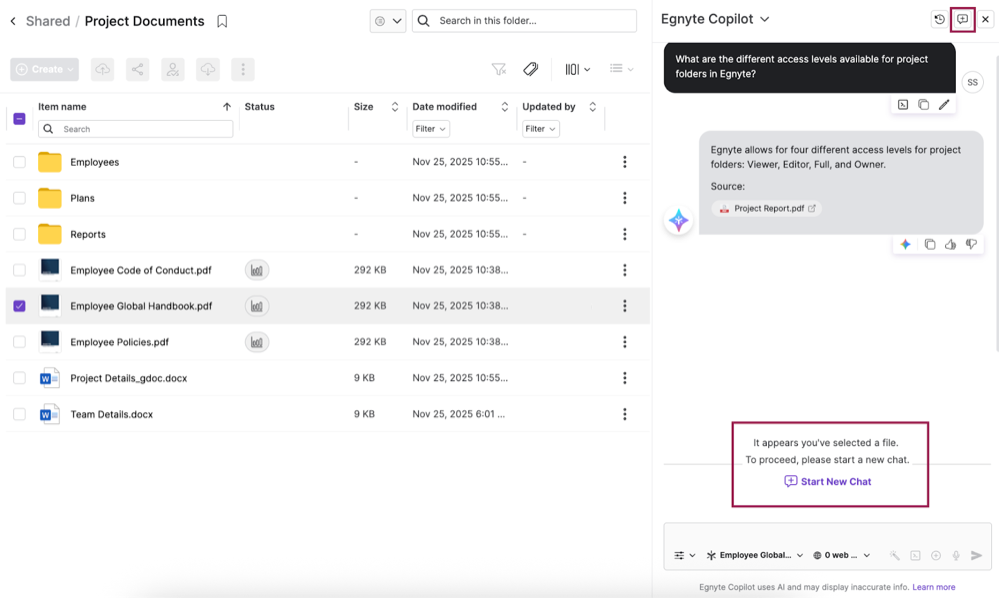Open the Project Report.pdf source link
This screenshot has height=598, width=999.
(x=768, y=209)
